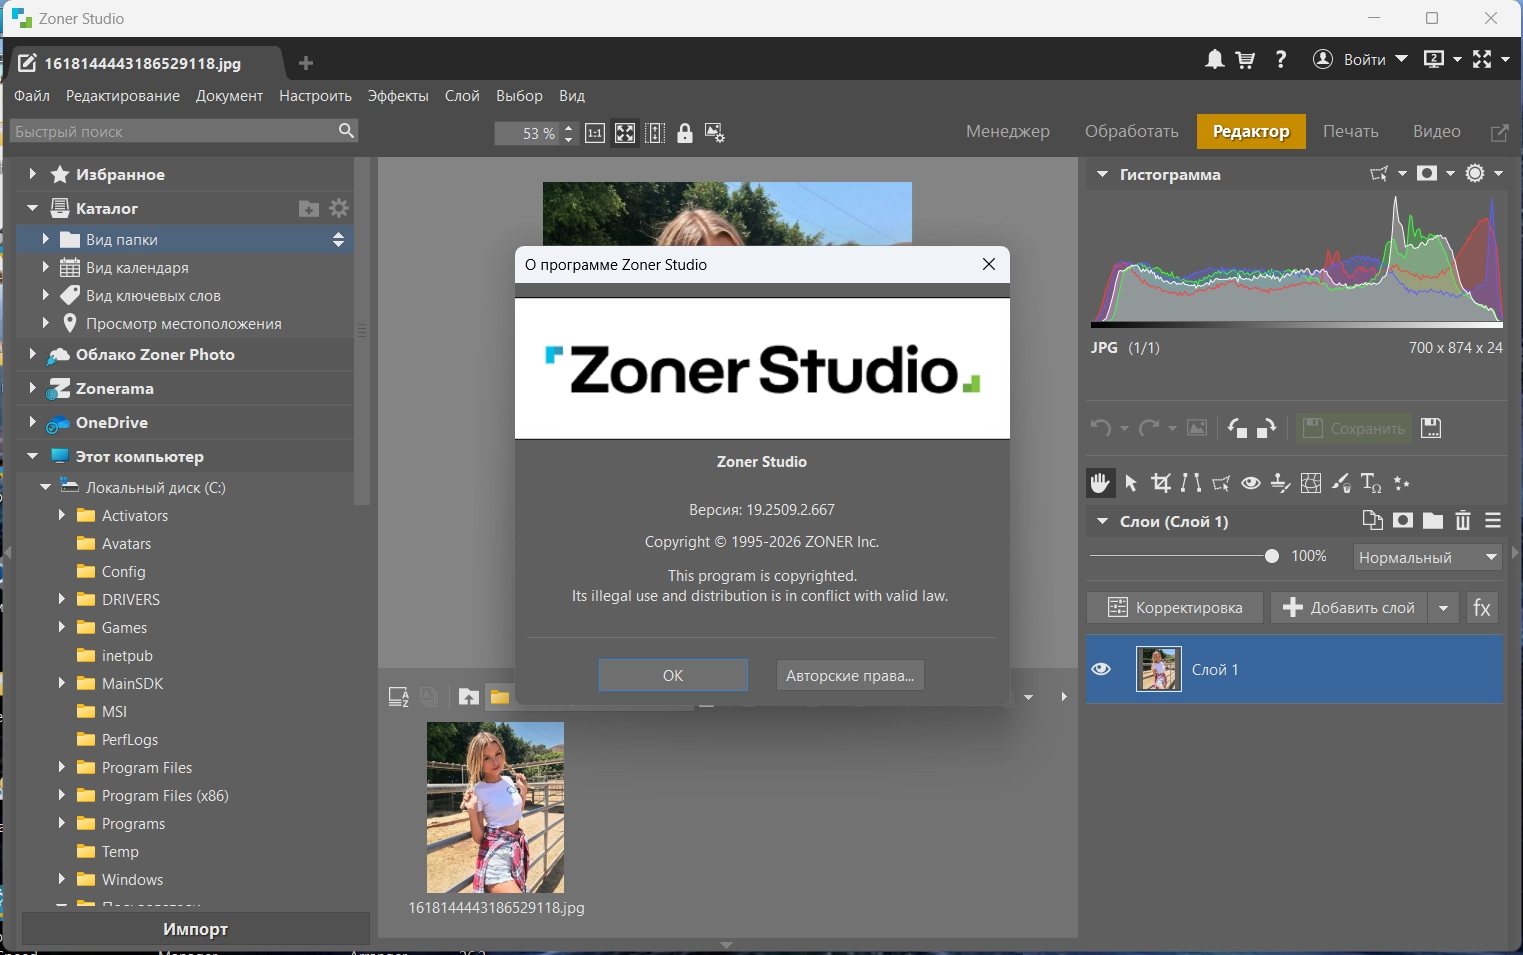Select the stars effects tool

[1402, 483]
